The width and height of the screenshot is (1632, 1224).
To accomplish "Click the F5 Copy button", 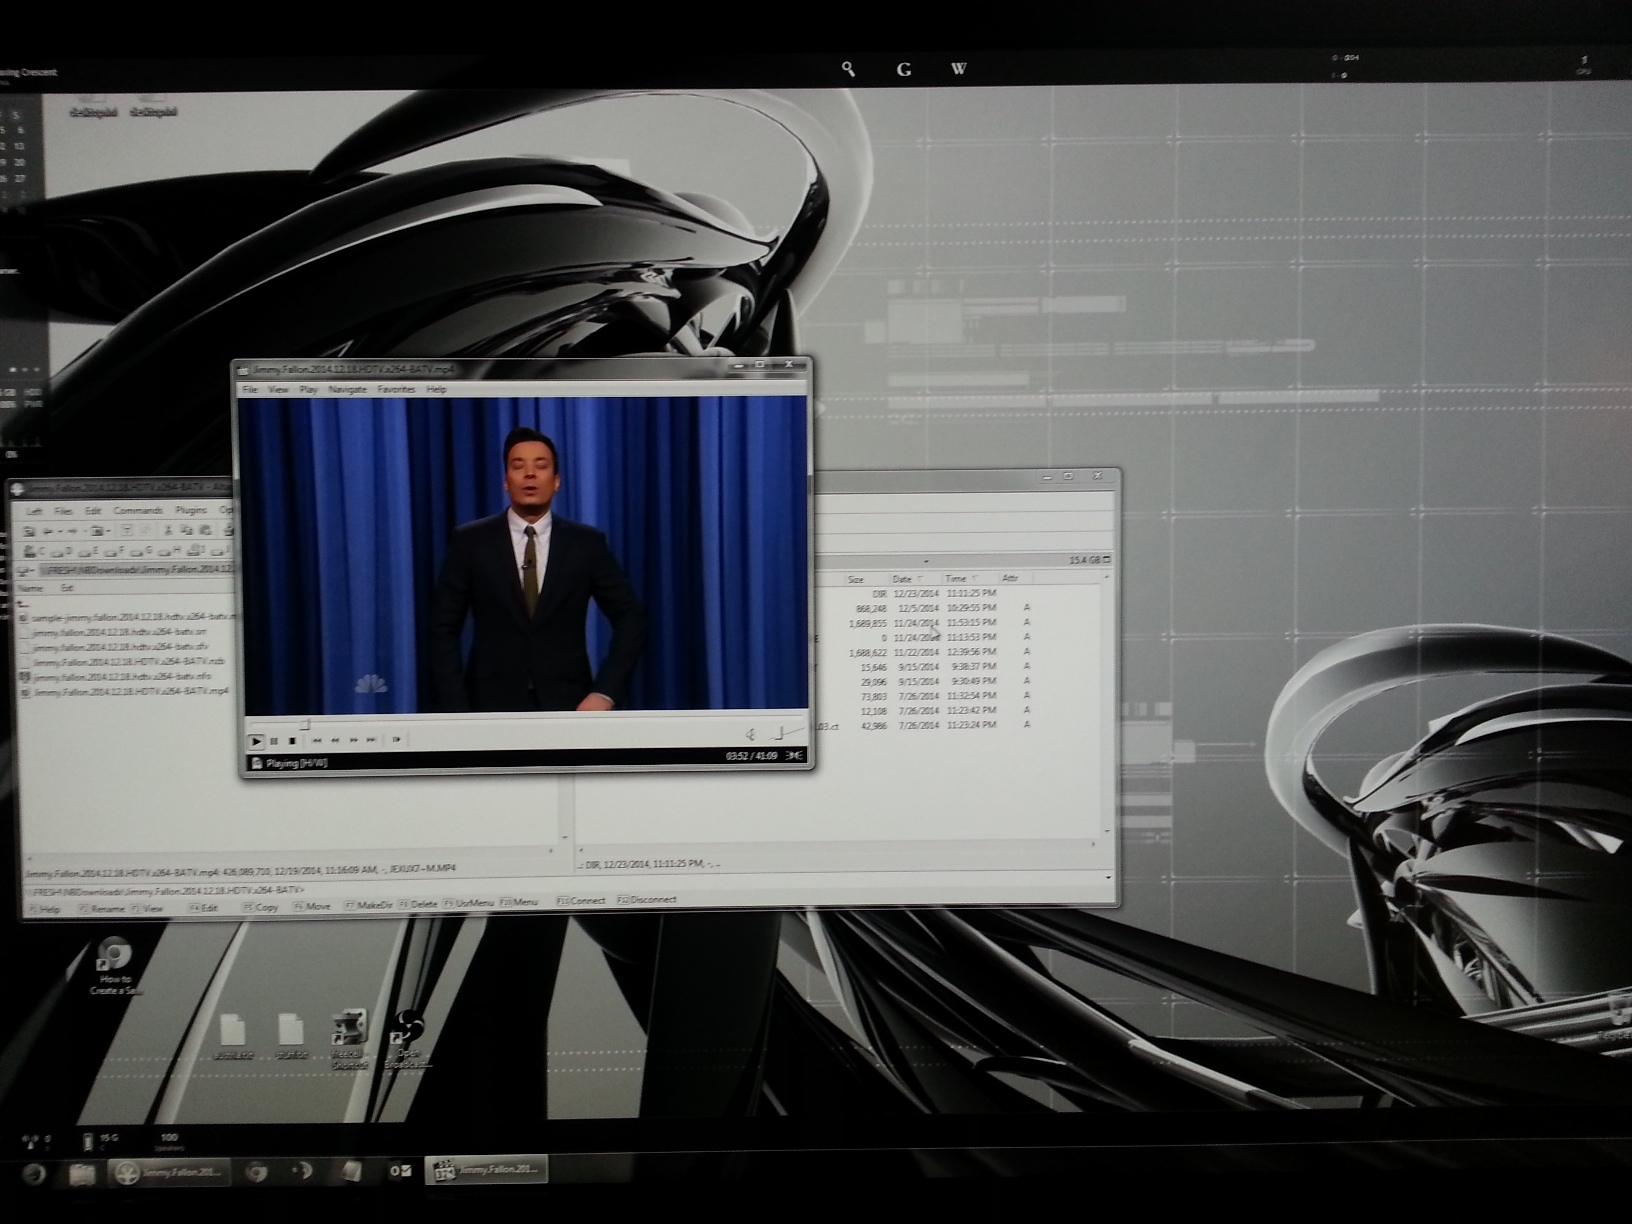I will (262, 908).
